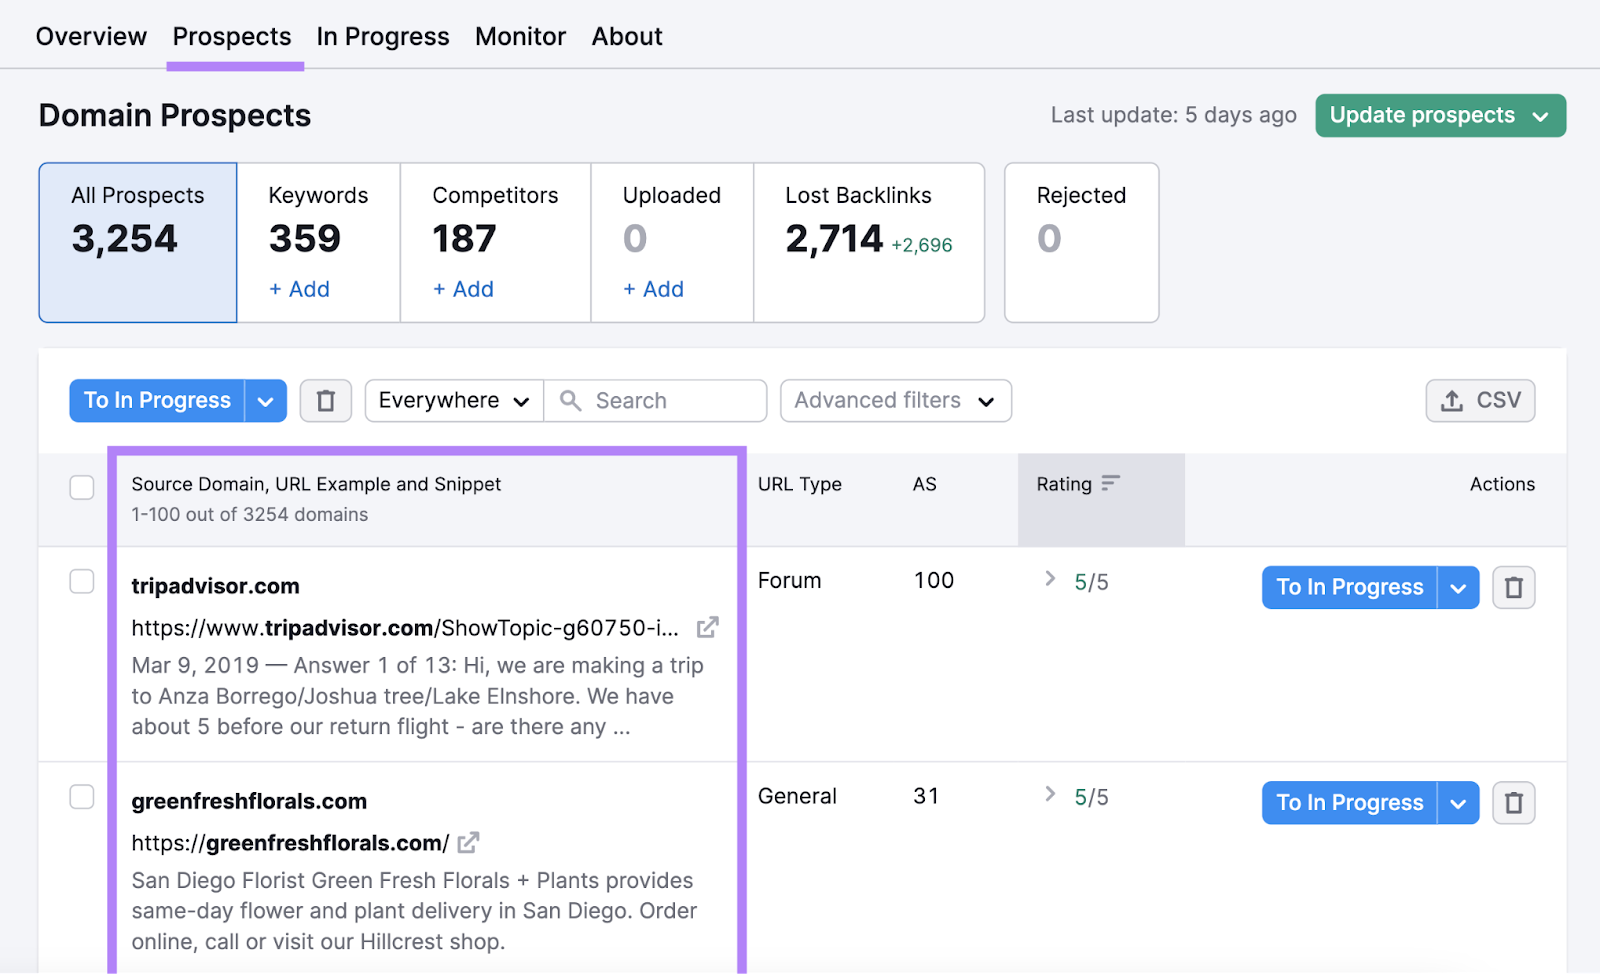Viewport: 1600px width, 974px height.
Task: Click the Last update: 5 days ago text
Action: pyautogui.click(x=1173, y=115)
